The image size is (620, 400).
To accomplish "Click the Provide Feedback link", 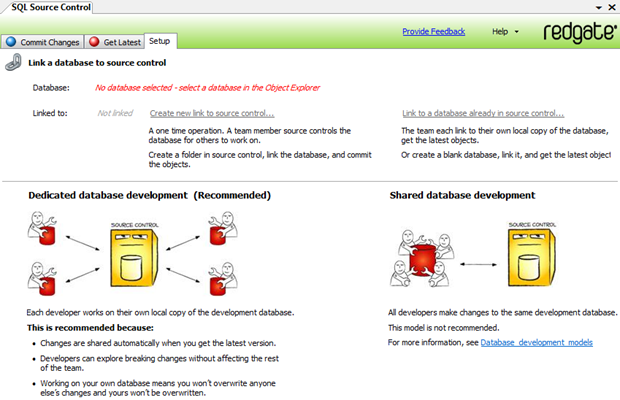I will (433, 32).
